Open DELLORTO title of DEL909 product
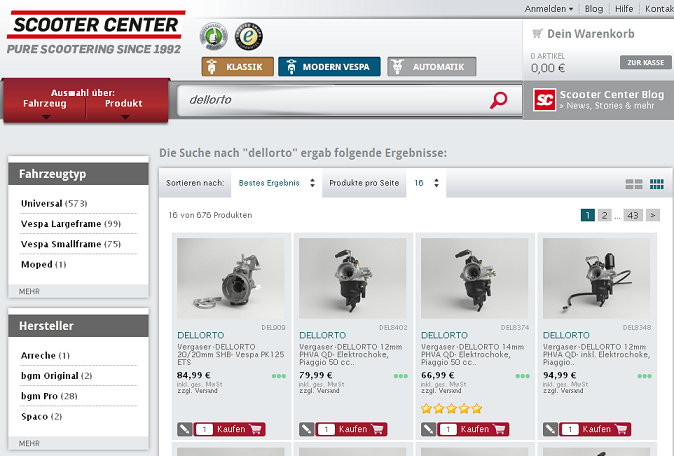The width and height of the screenshot is (674, 456). pyautogui.click(x=201, y=335)
